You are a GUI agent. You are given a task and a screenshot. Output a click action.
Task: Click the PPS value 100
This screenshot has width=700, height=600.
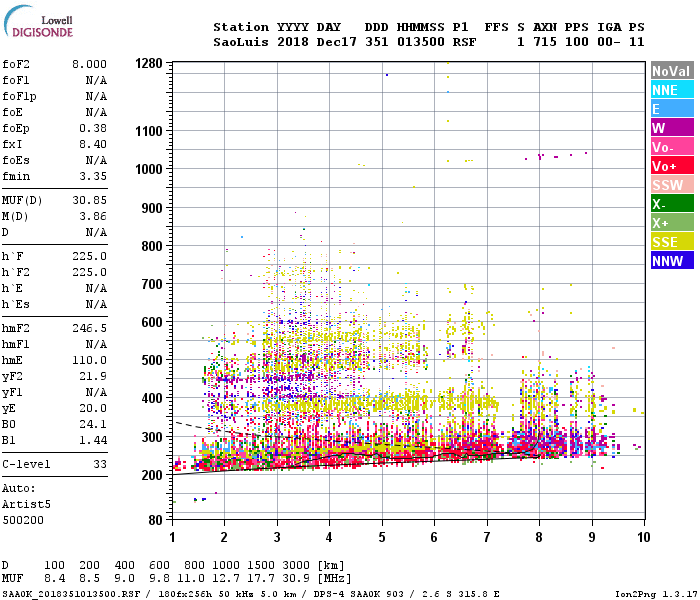click(x=577, y=42)
